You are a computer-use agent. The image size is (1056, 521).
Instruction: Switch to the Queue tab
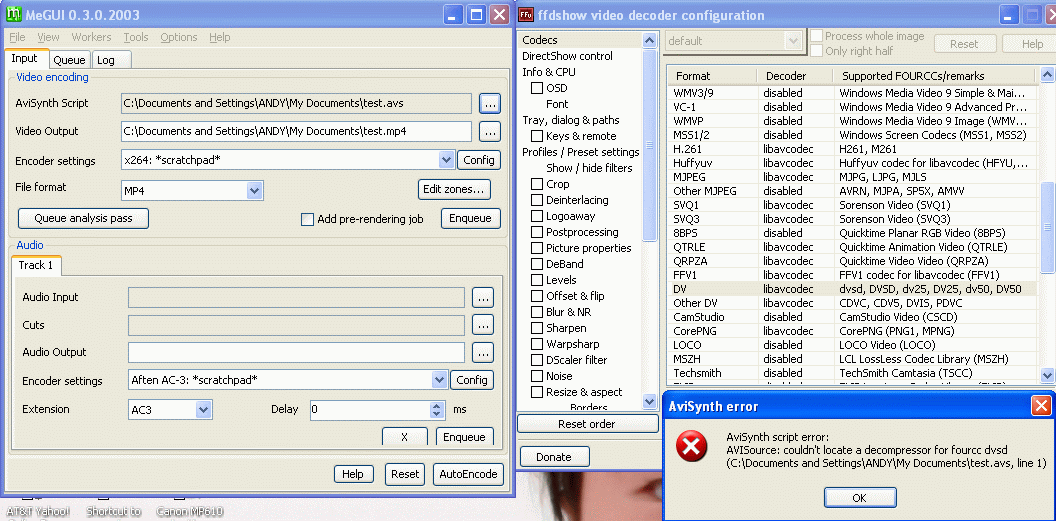[69, 60]
